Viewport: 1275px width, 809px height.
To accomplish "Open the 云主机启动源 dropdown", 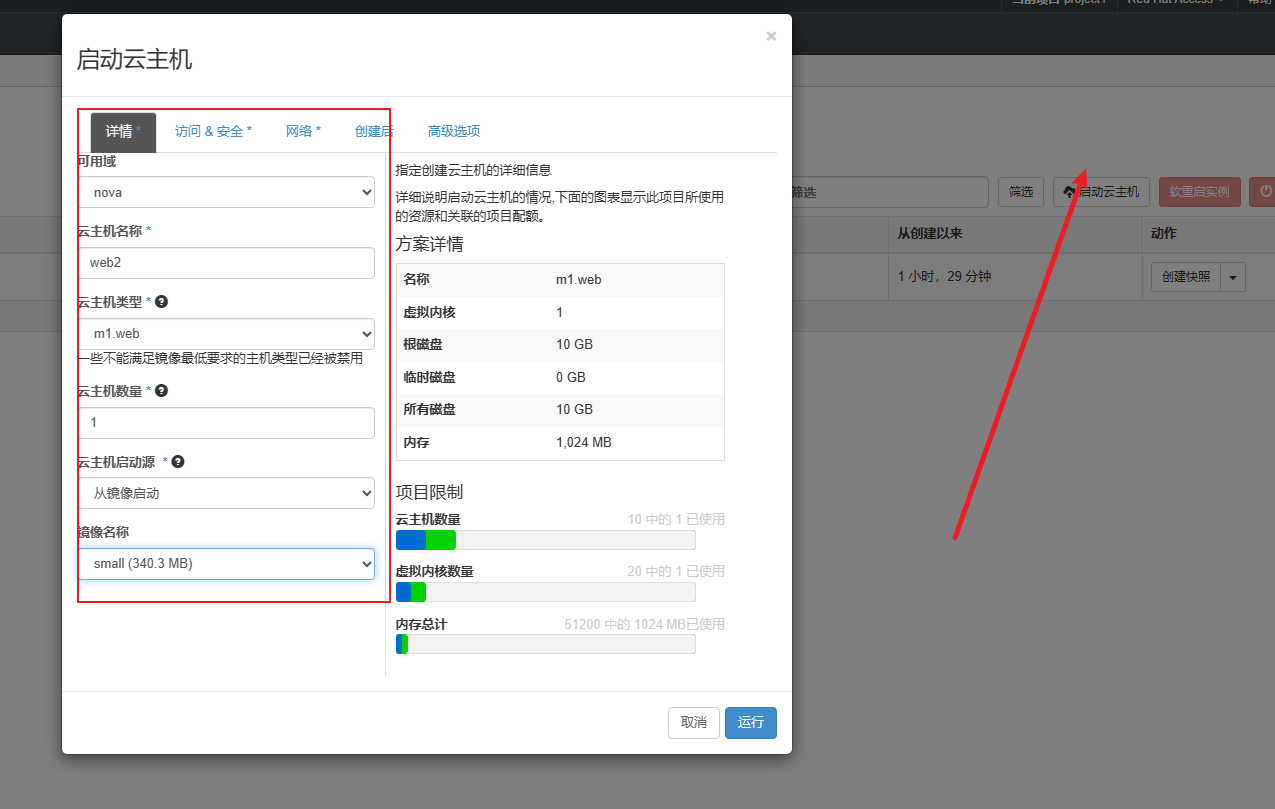I will point(226,493).
